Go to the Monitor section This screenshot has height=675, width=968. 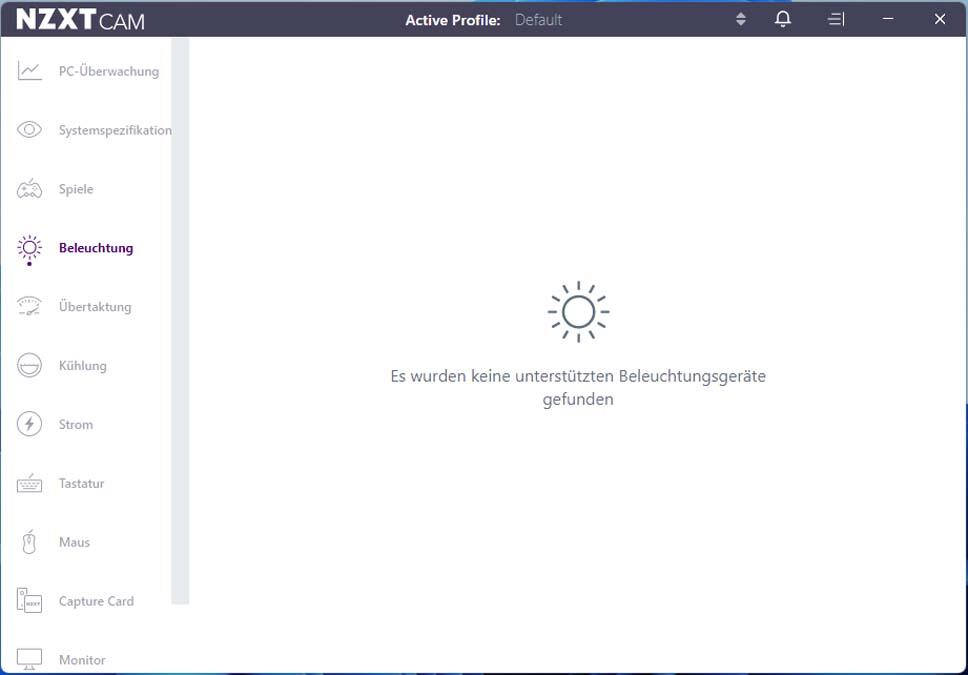coord(82,660)
